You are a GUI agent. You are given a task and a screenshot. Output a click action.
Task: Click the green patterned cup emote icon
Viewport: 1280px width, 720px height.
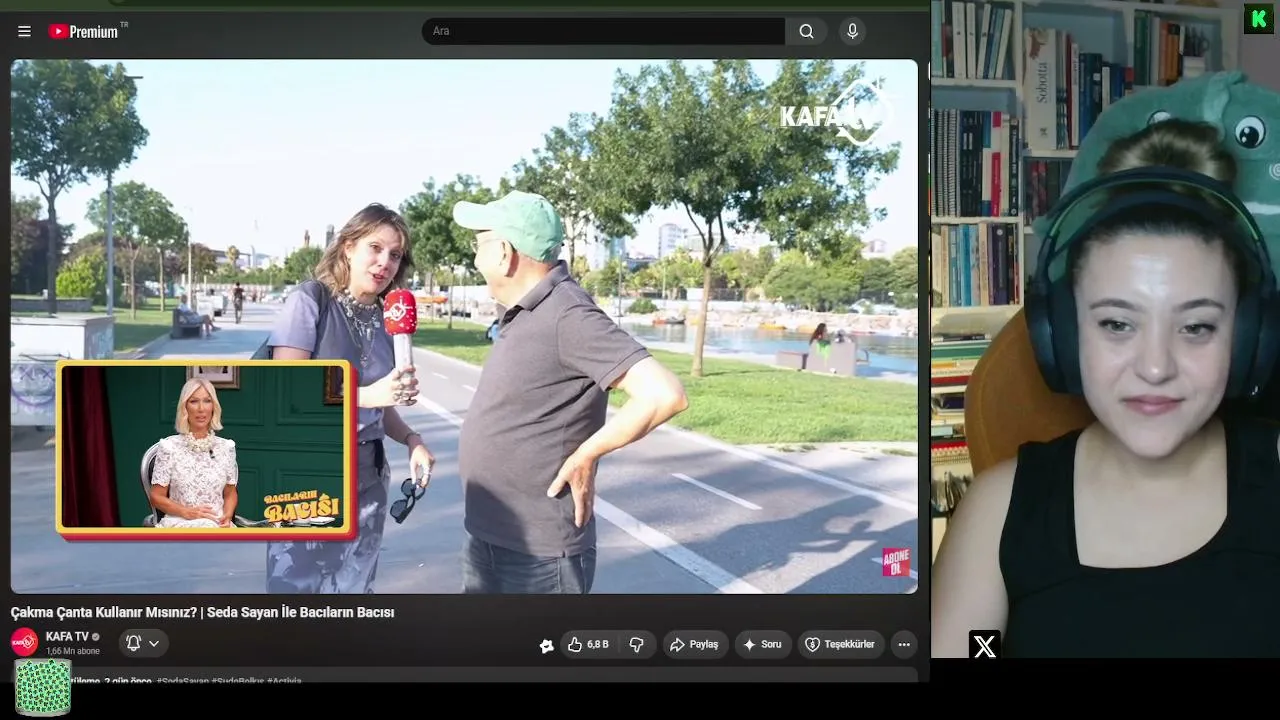coord(42,687)
